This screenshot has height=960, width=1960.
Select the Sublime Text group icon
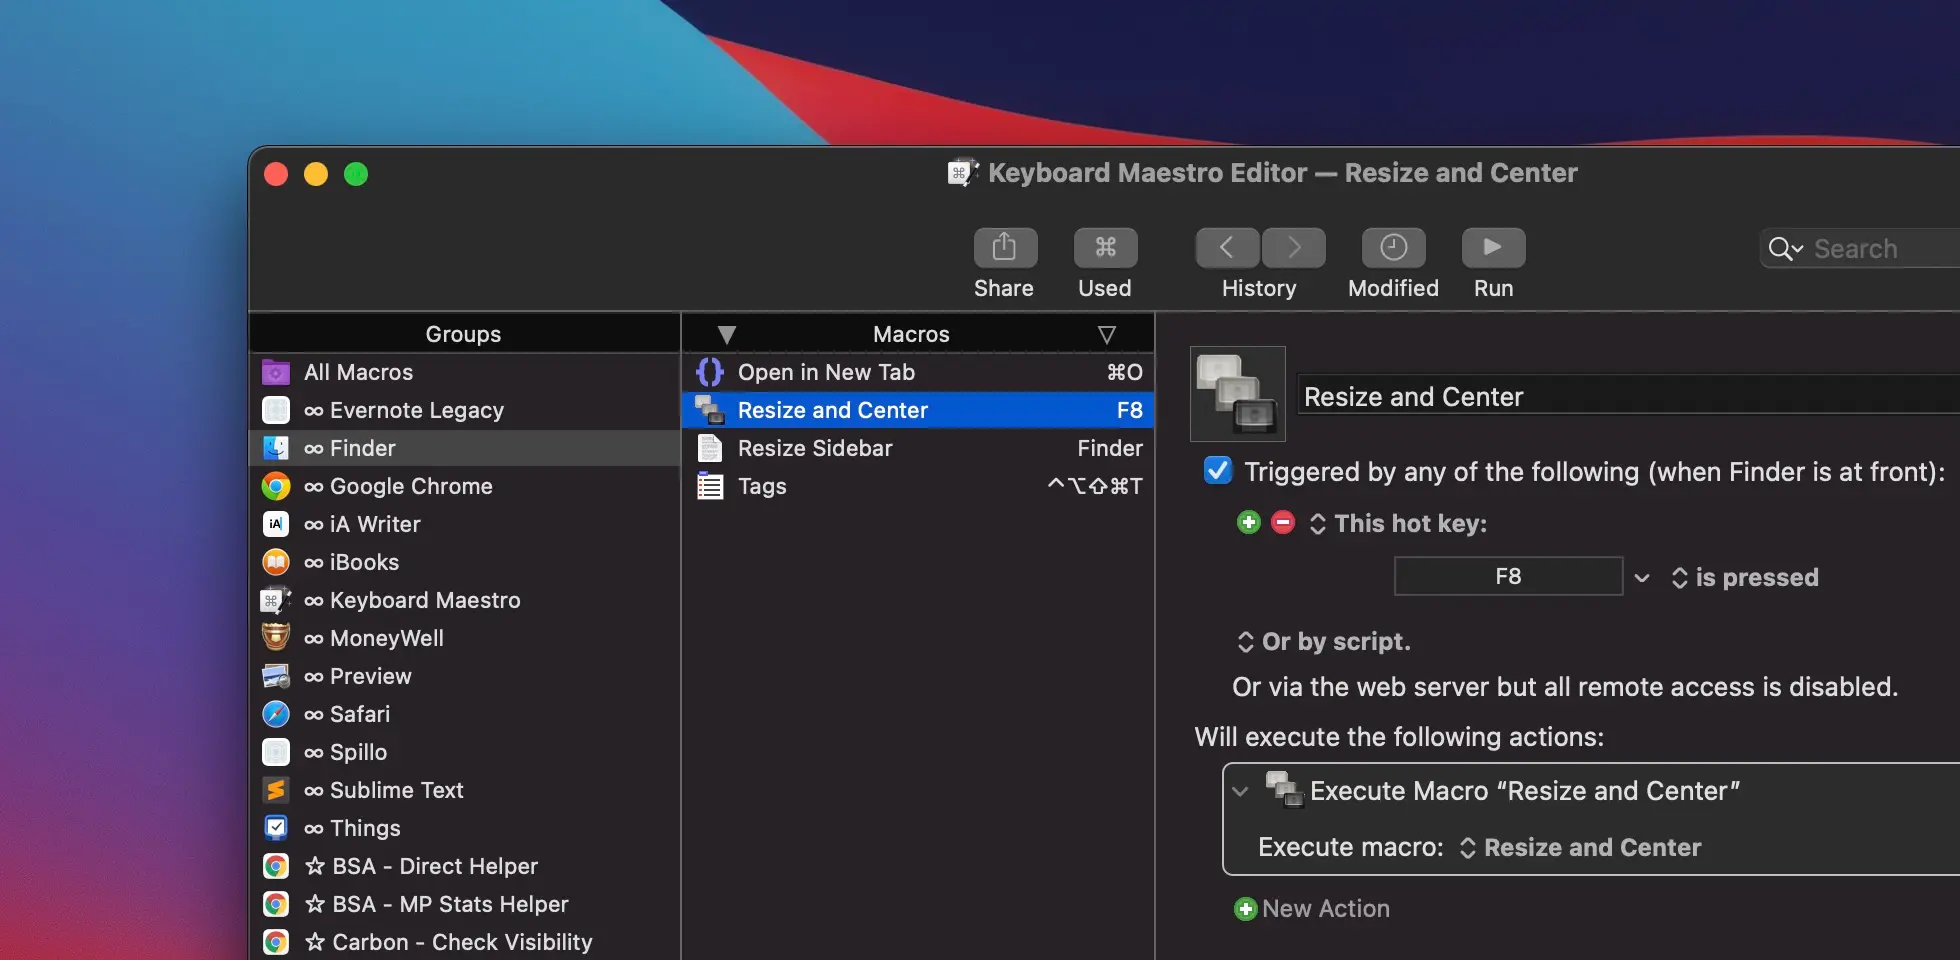point(275,790)
